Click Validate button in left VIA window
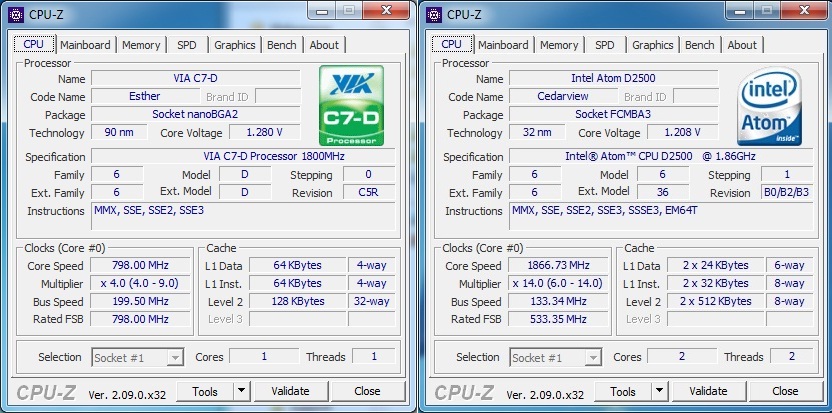832x413 pixels. (290, 392)
